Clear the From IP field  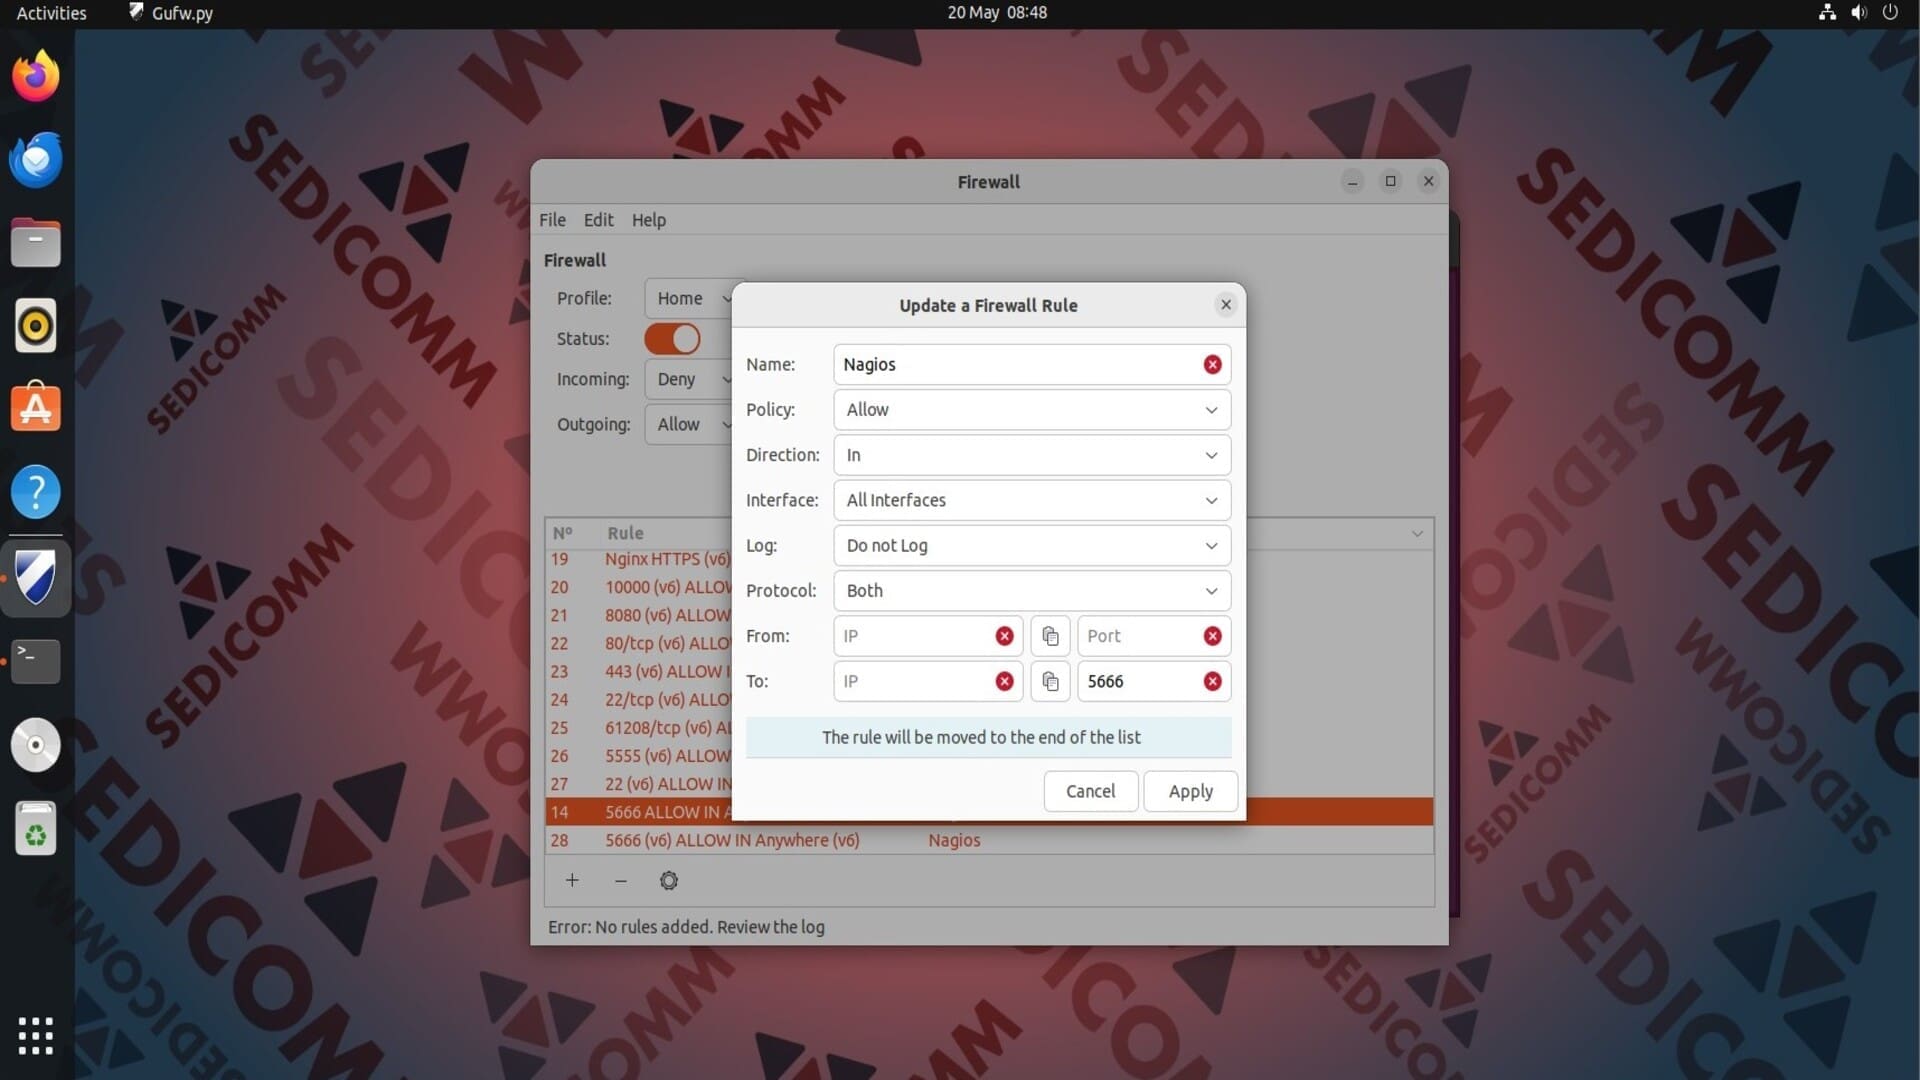click(x=1004, y=636)
